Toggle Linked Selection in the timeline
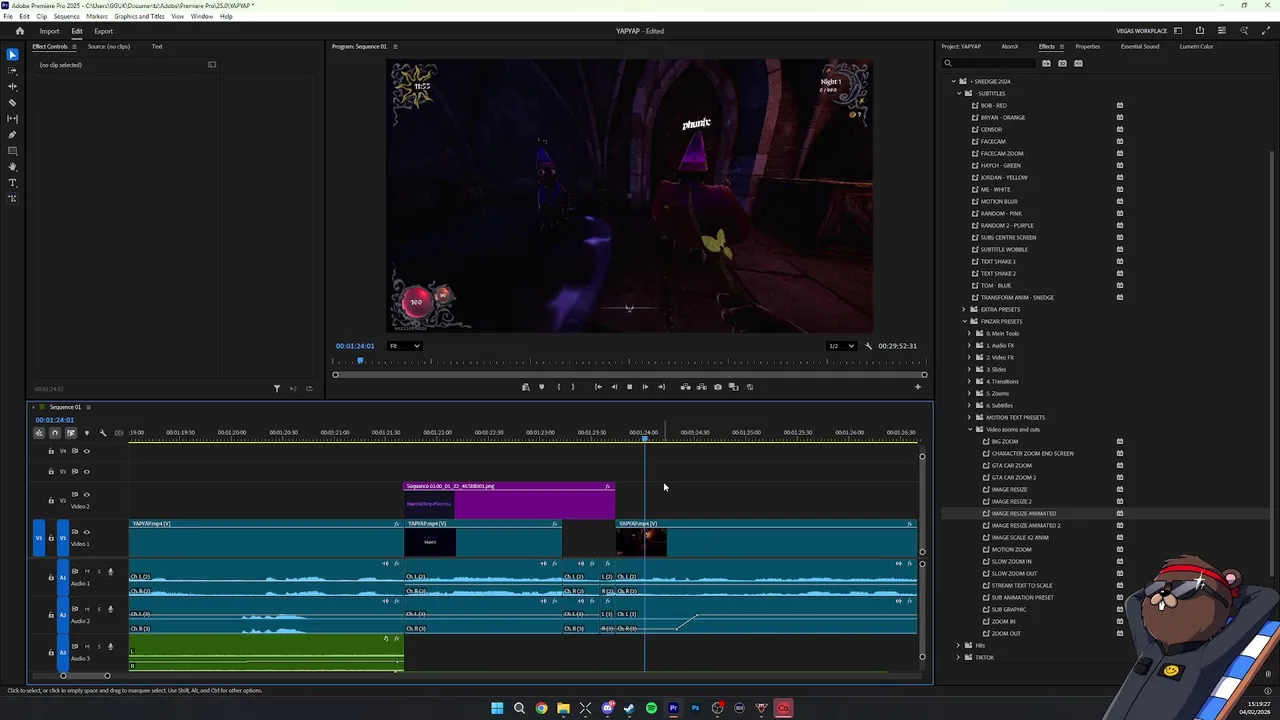The image size is (1280, 720). point(70,433)
